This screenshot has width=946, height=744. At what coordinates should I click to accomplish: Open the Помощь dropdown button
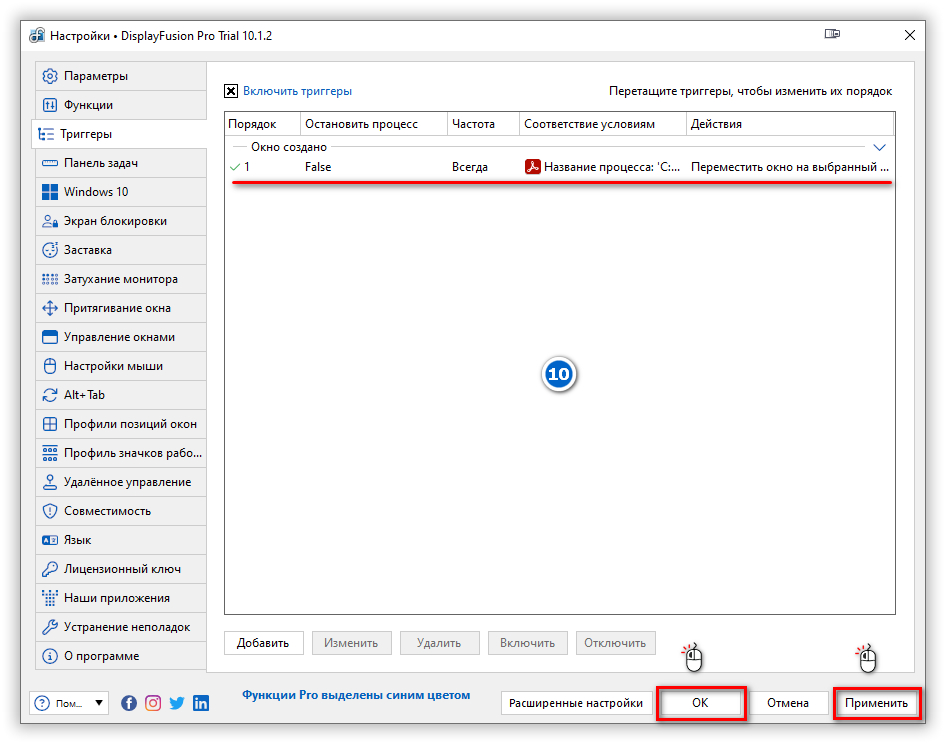point(69,703)
